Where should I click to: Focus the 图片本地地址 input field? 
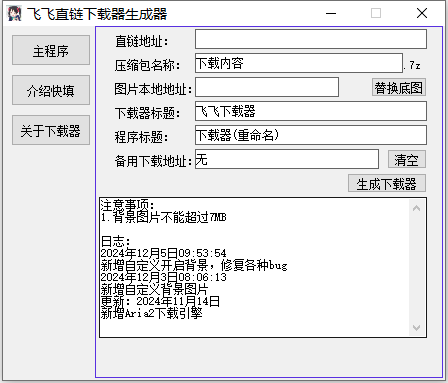[x=267, y=87]
